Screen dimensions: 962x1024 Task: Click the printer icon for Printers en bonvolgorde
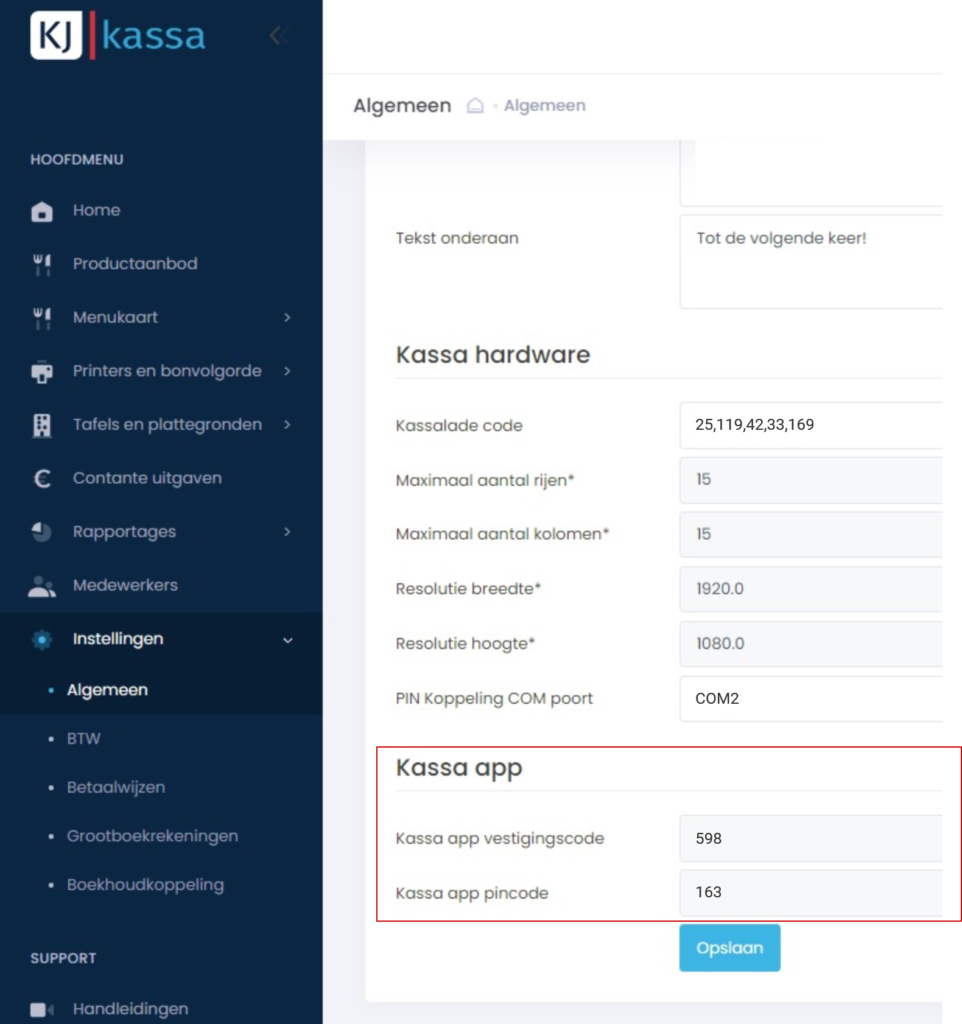(x=42, y=372)
